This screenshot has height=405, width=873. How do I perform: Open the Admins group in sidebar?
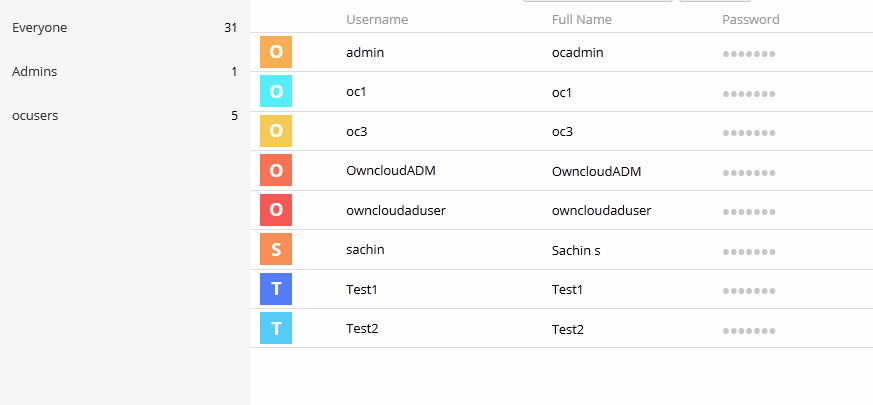click(125, 71)
